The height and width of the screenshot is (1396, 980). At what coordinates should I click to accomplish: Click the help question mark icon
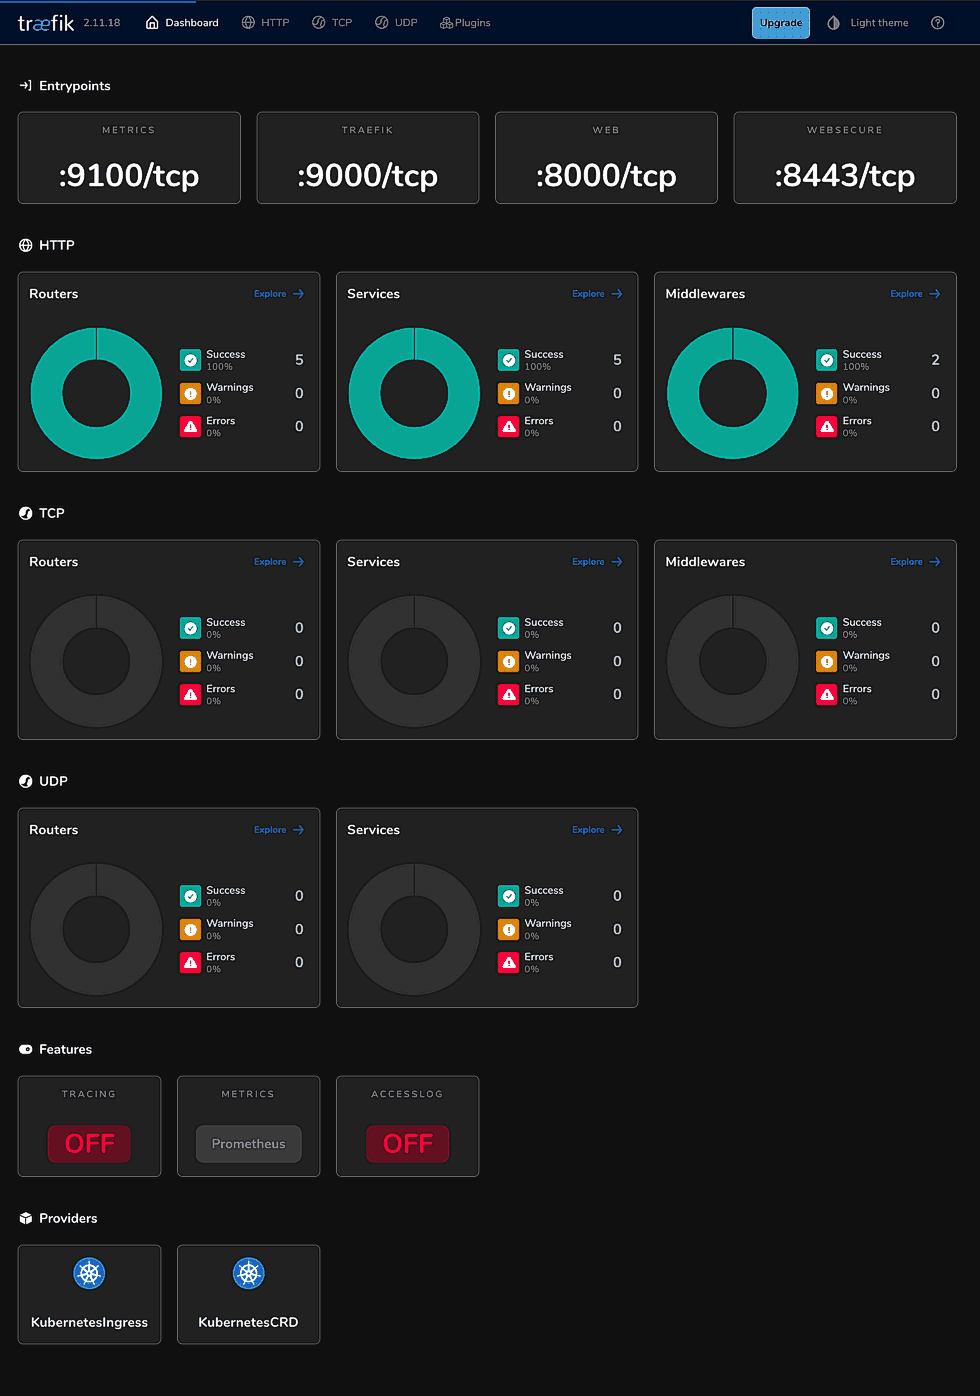pos(937,22)
